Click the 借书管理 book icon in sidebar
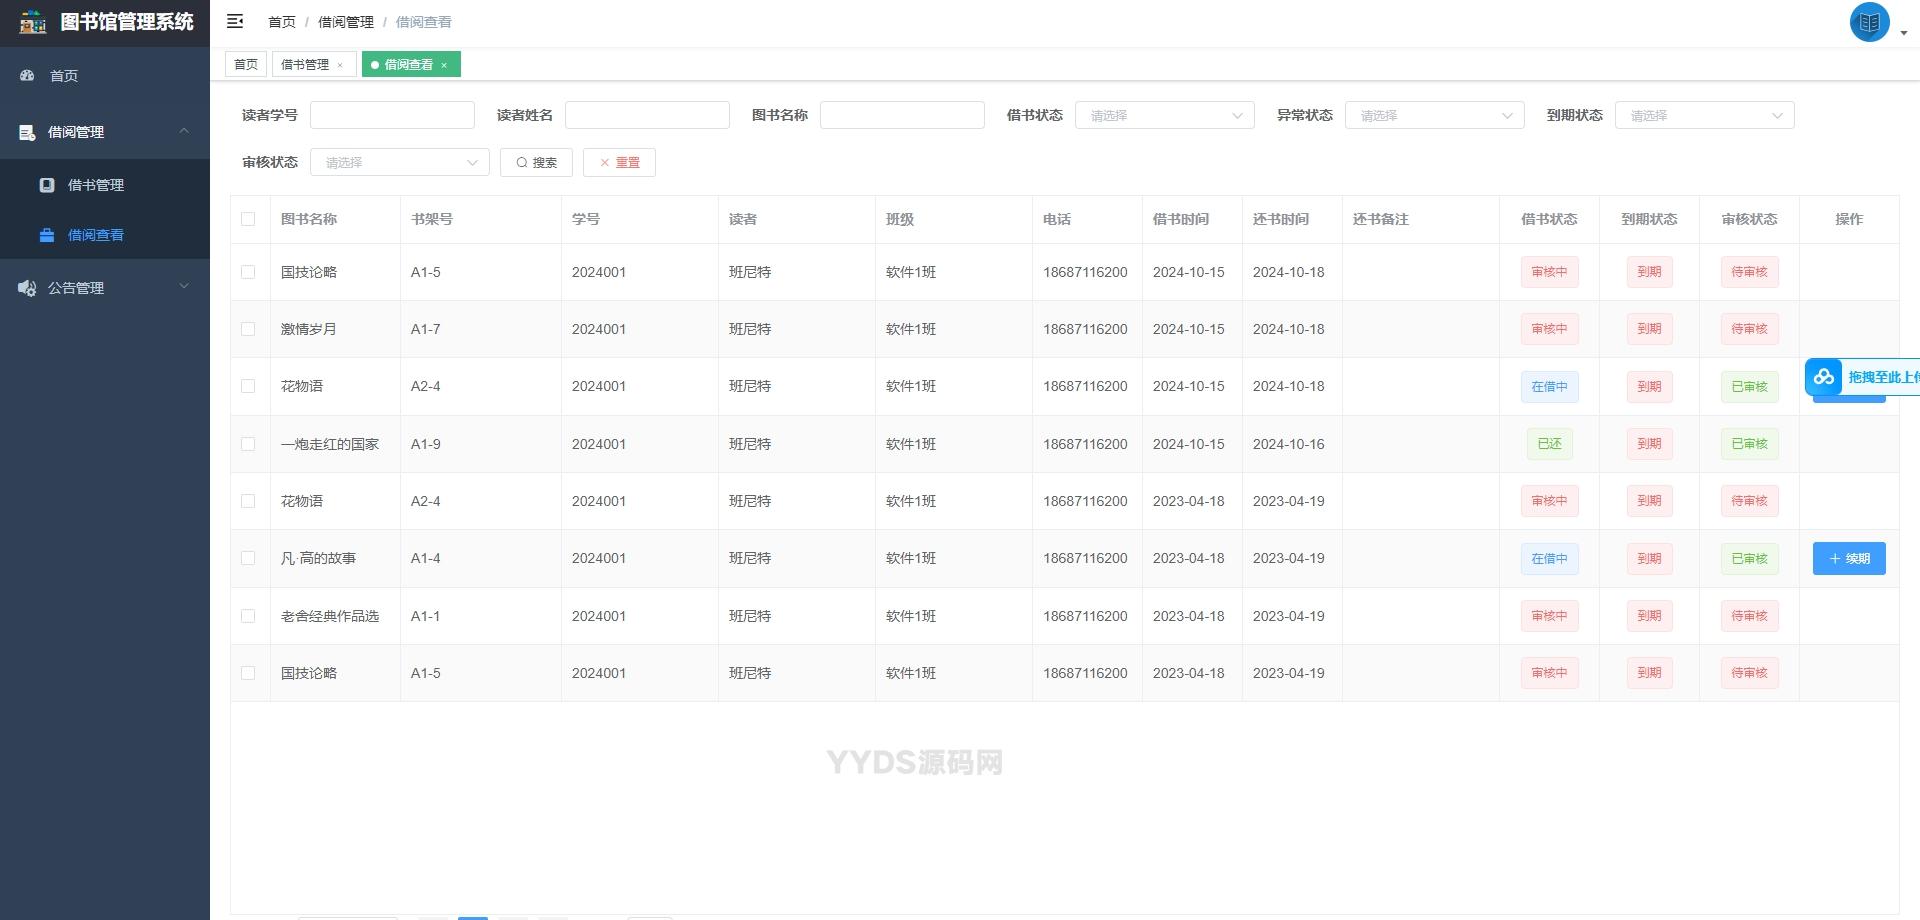This screenshot has width=1920, height=920. point(47,185)
